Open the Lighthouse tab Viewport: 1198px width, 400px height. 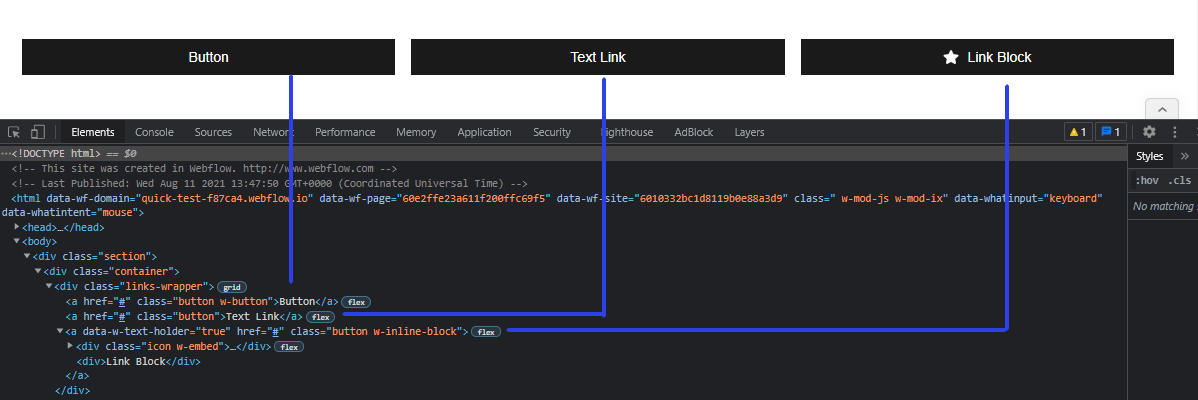coord(627,132)
